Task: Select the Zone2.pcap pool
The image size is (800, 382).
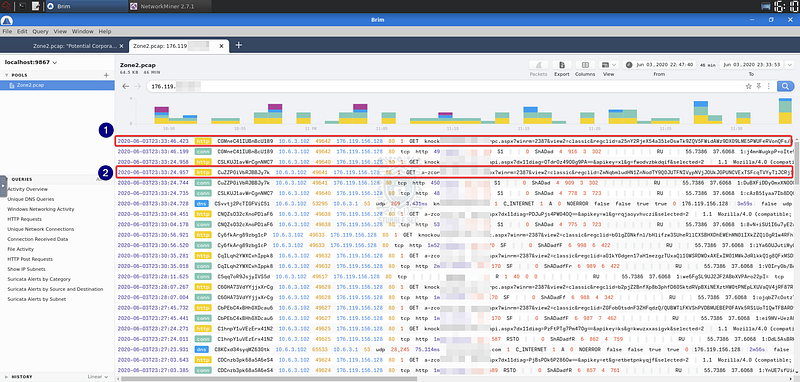Action: click(57, 85)
